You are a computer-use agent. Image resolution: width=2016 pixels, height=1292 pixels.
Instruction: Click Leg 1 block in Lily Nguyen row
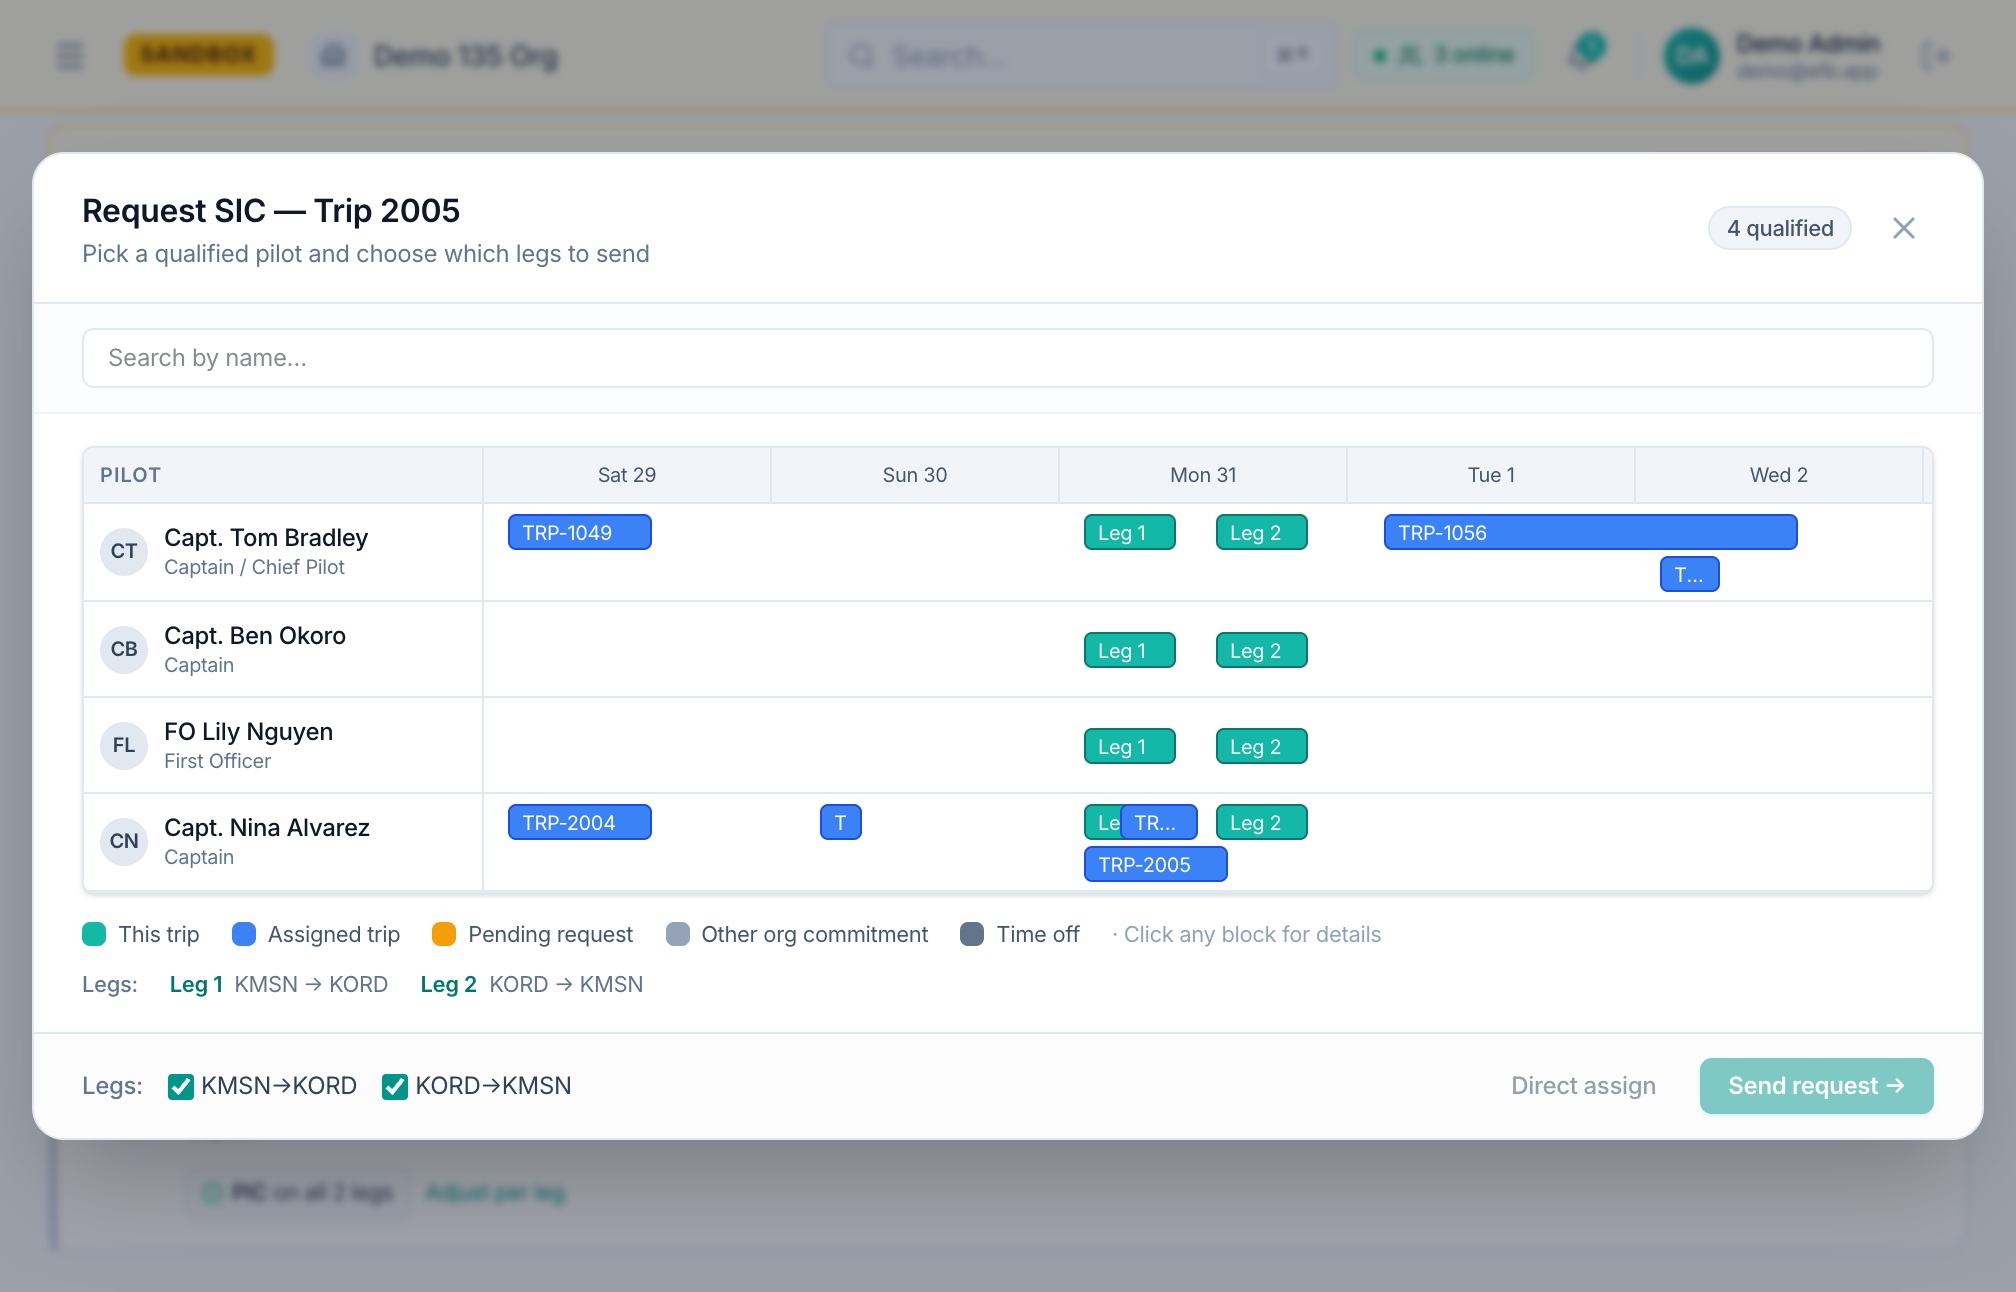pyautogui.click(x=1130, y=747)
